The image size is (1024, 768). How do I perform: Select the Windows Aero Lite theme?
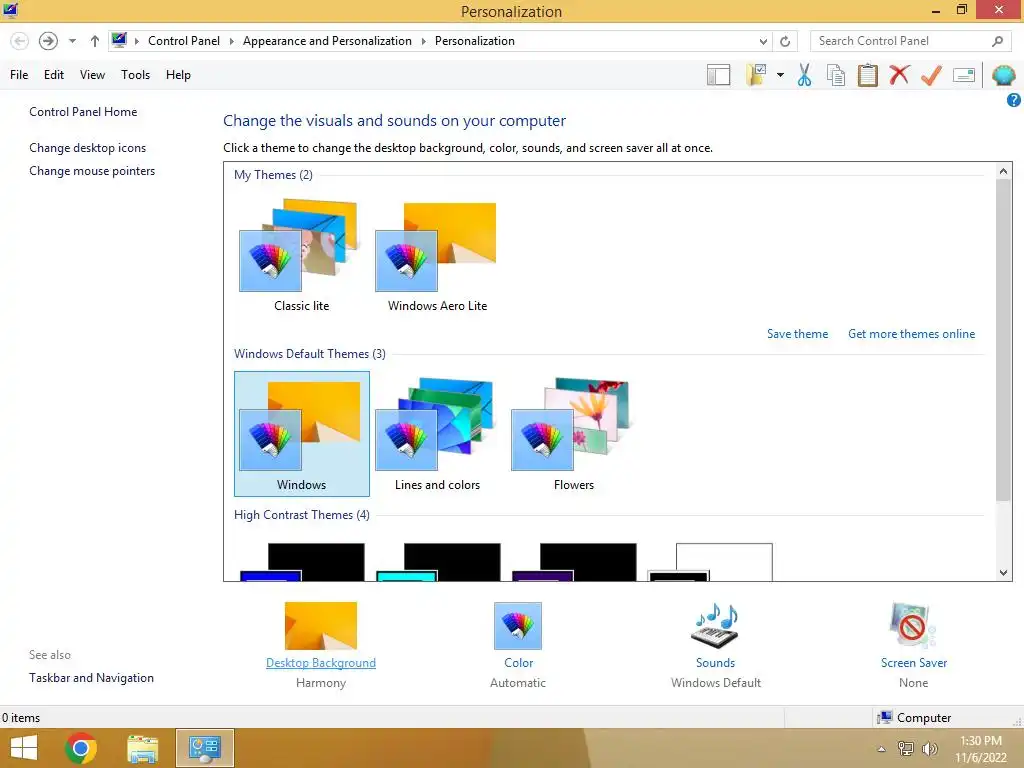pyautogui.click(x=438, y=255)
